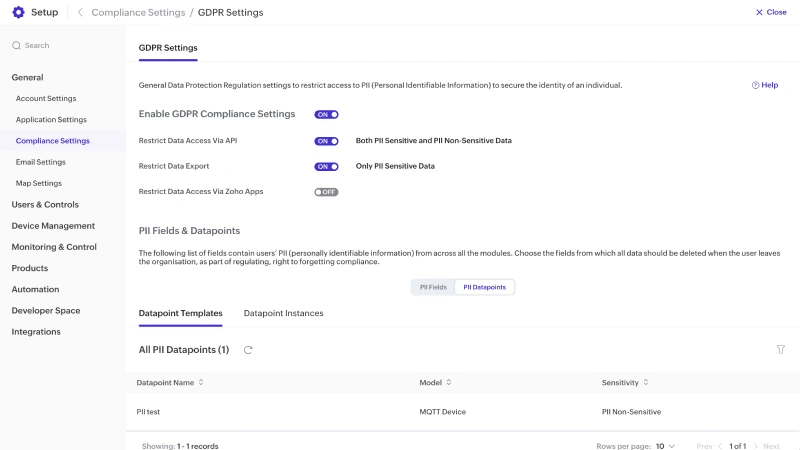Disable the Enable GDPR Compliance Settings toggle
Image resolution: width=800 pixels, height=450 pixels.
[x=326, y=115]
